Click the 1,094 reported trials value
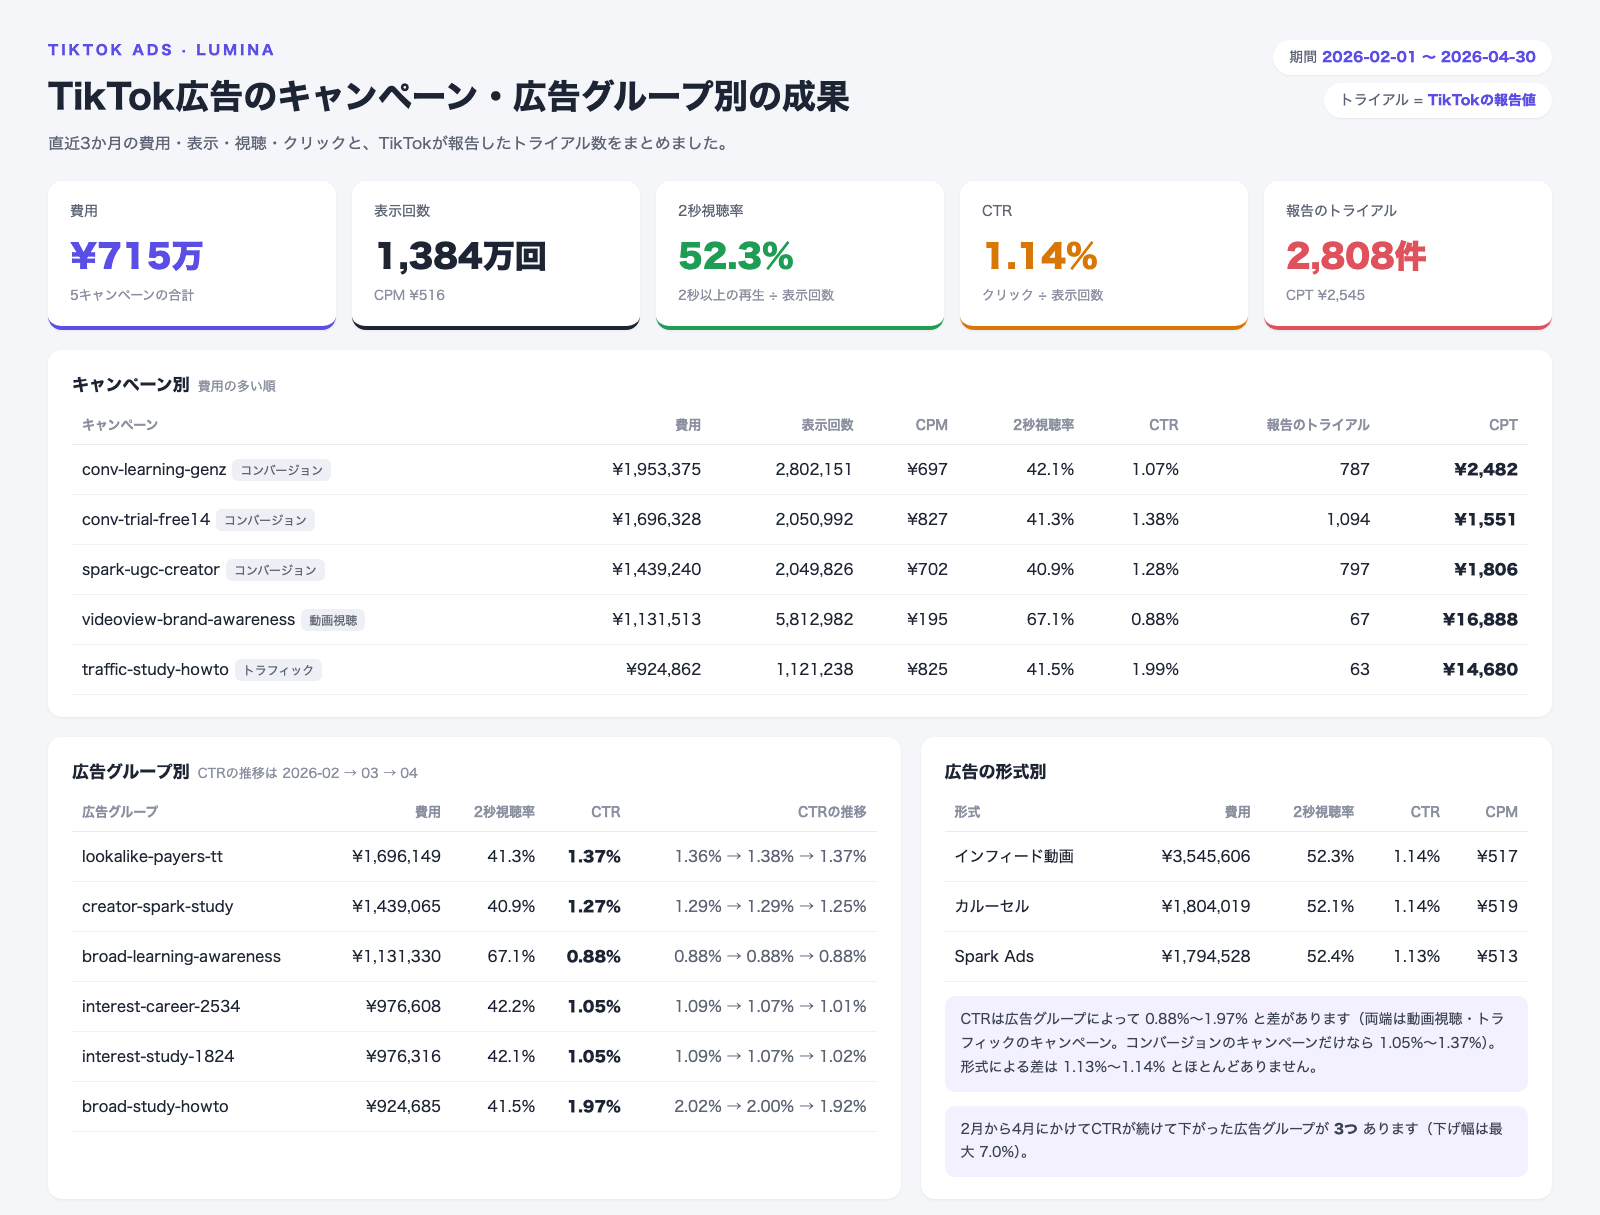 tap(1348, 520)
